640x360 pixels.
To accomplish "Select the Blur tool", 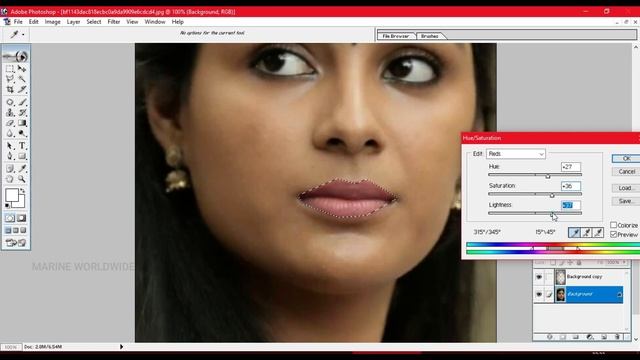I will click(10, 133).
